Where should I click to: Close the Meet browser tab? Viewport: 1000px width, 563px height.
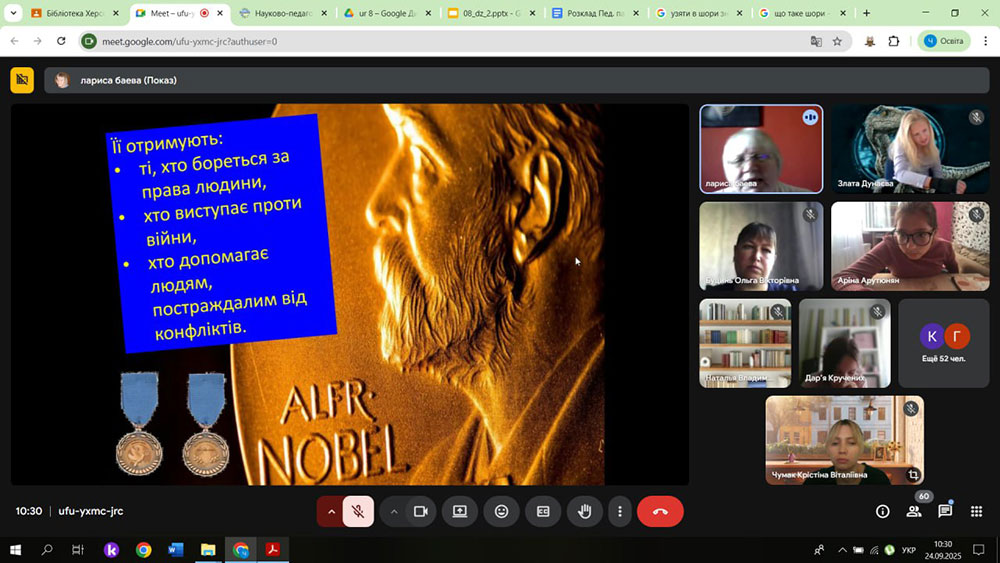point(220,13)
